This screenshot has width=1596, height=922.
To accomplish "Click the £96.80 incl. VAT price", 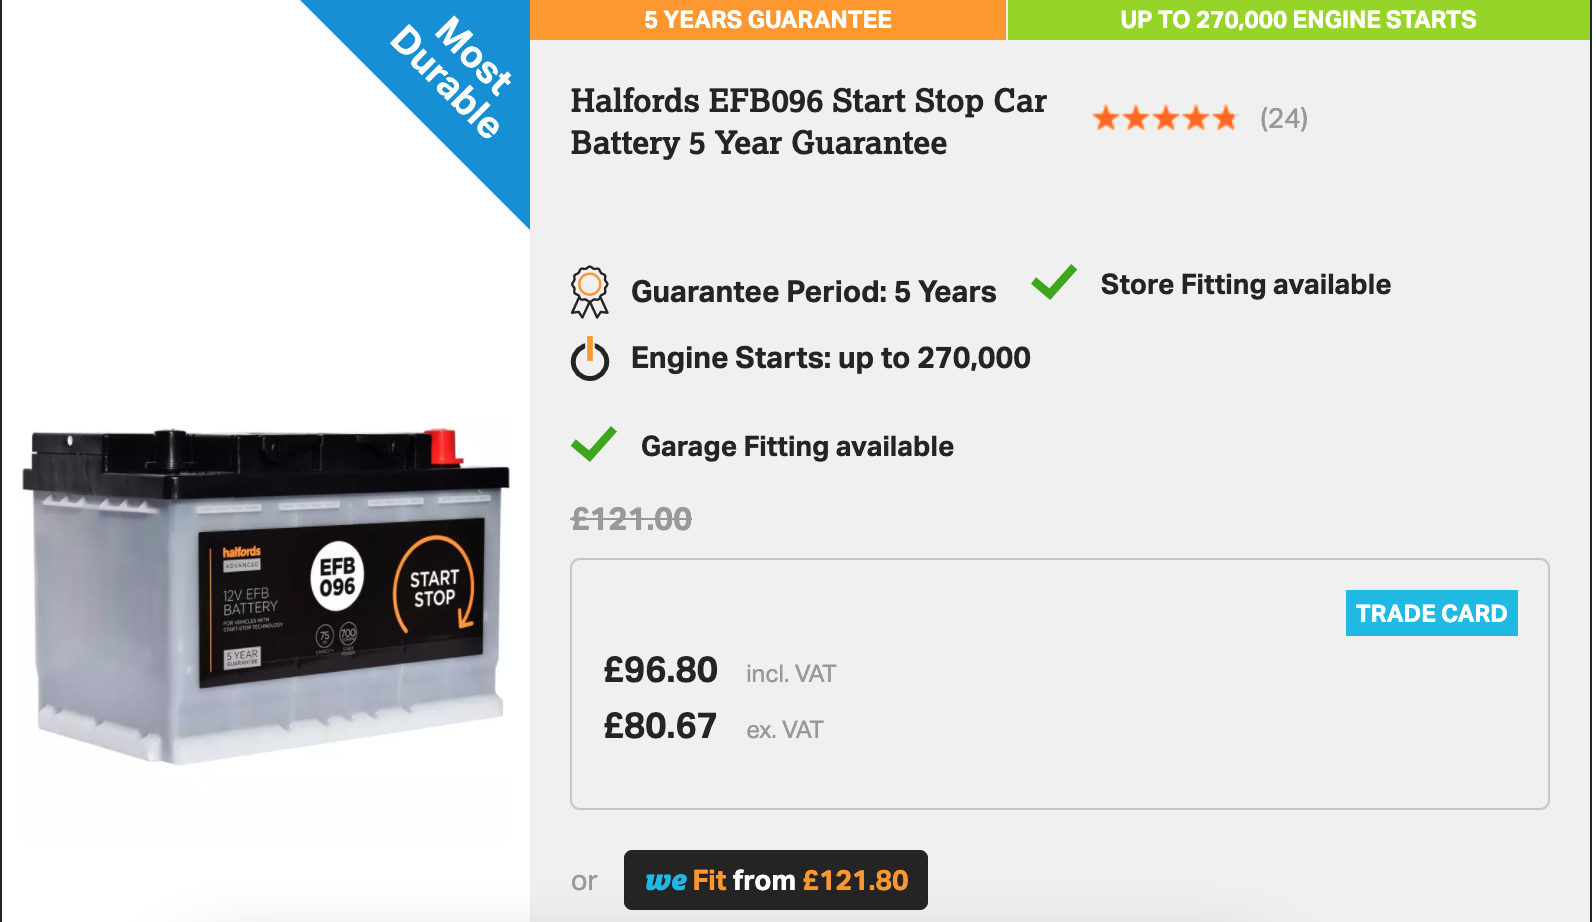I will coord(720,671).
